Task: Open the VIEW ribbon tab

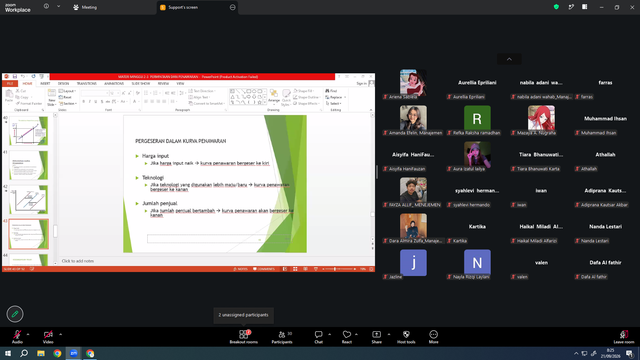Action: click(180, 83)
